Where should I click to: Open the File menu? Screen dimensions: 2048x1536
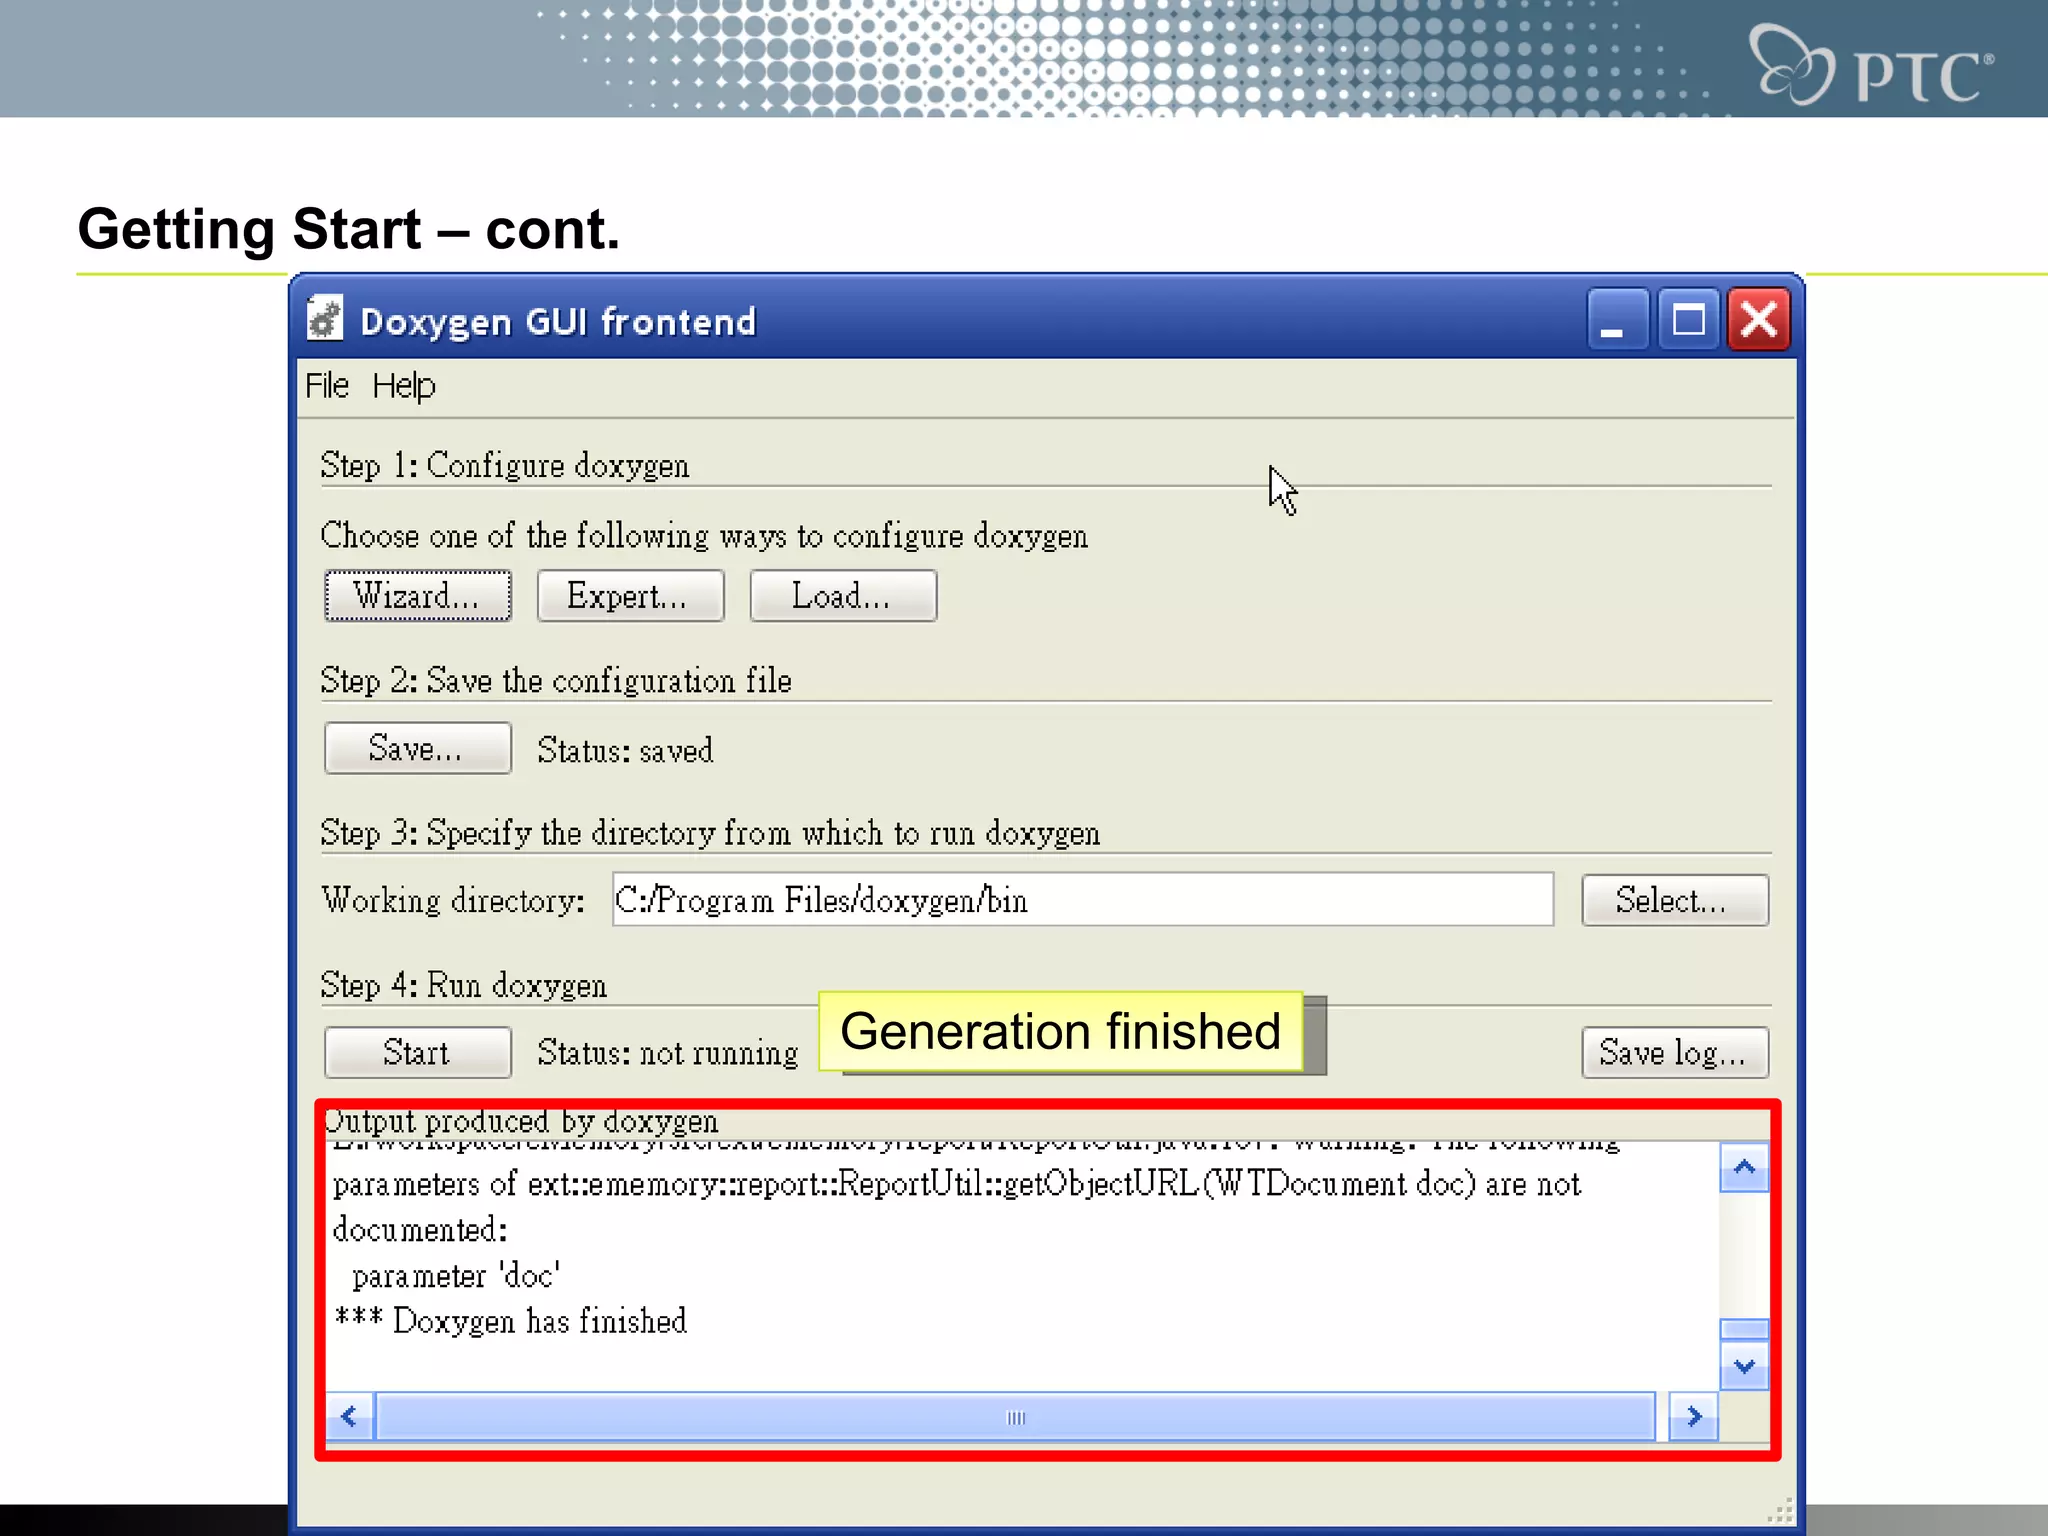click(327, 386)
